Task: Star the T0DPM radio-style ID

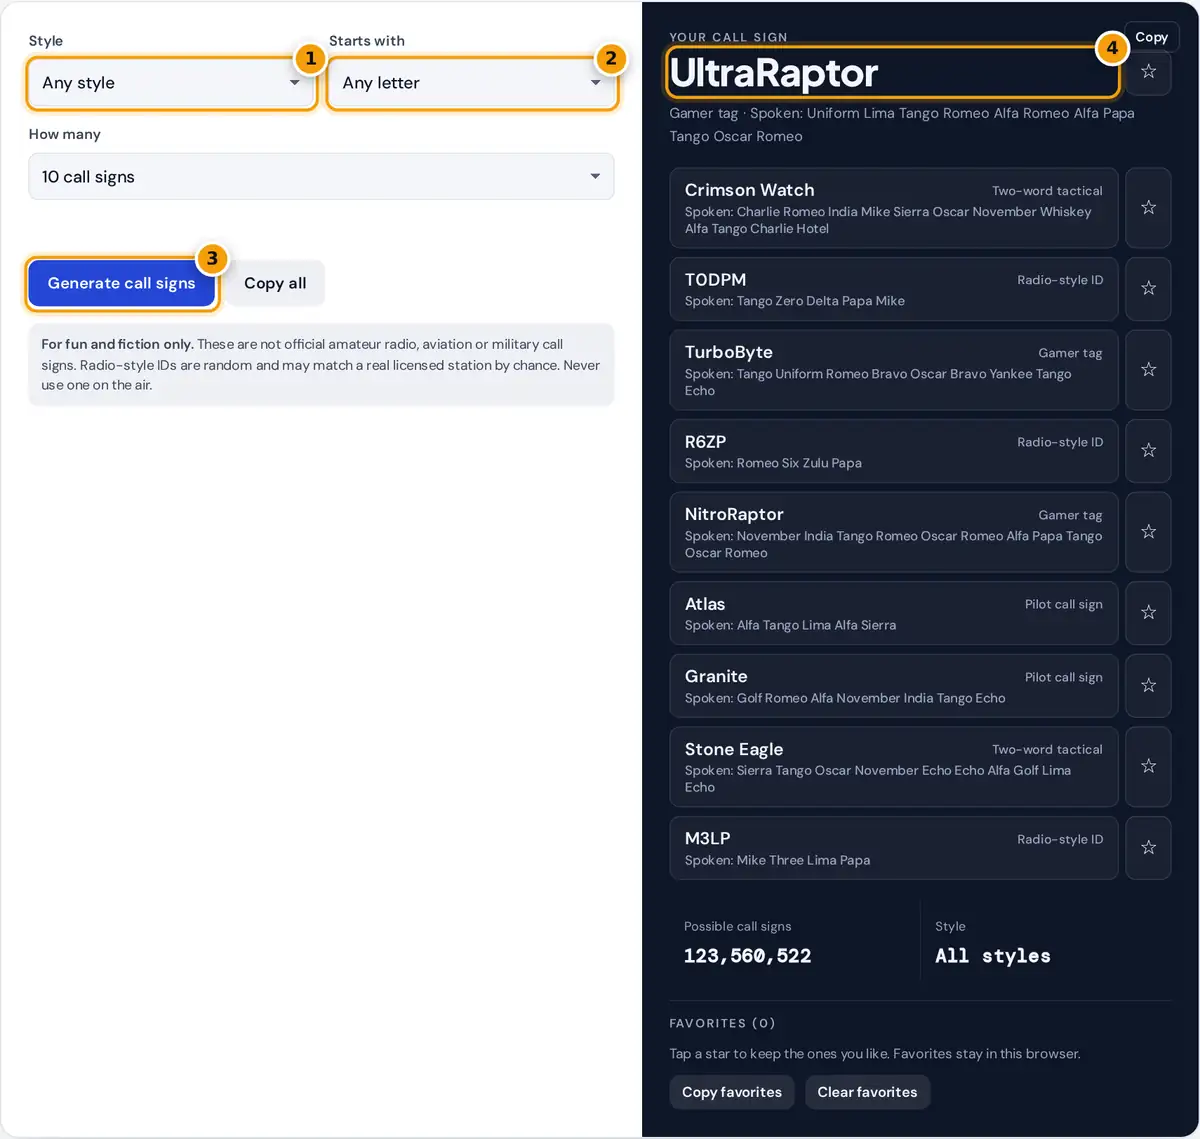Action: pos(1148,289)
